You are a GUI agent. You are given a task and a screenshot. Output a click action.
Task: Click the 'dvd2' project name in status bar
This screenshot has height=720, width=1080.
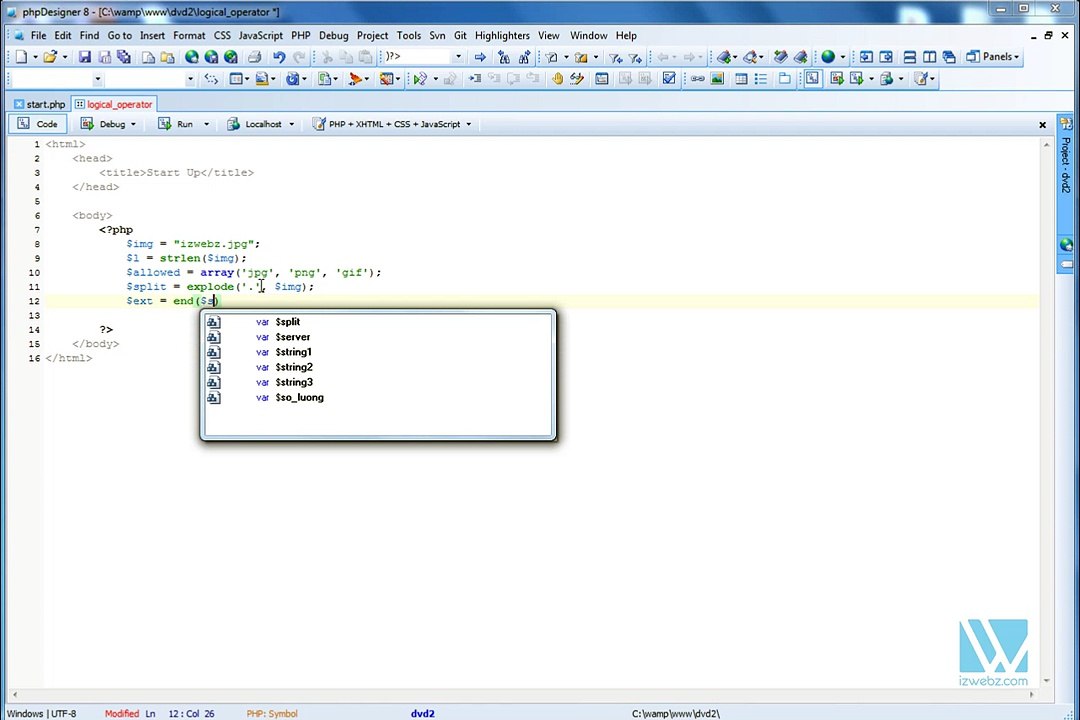tap(422, 714)
